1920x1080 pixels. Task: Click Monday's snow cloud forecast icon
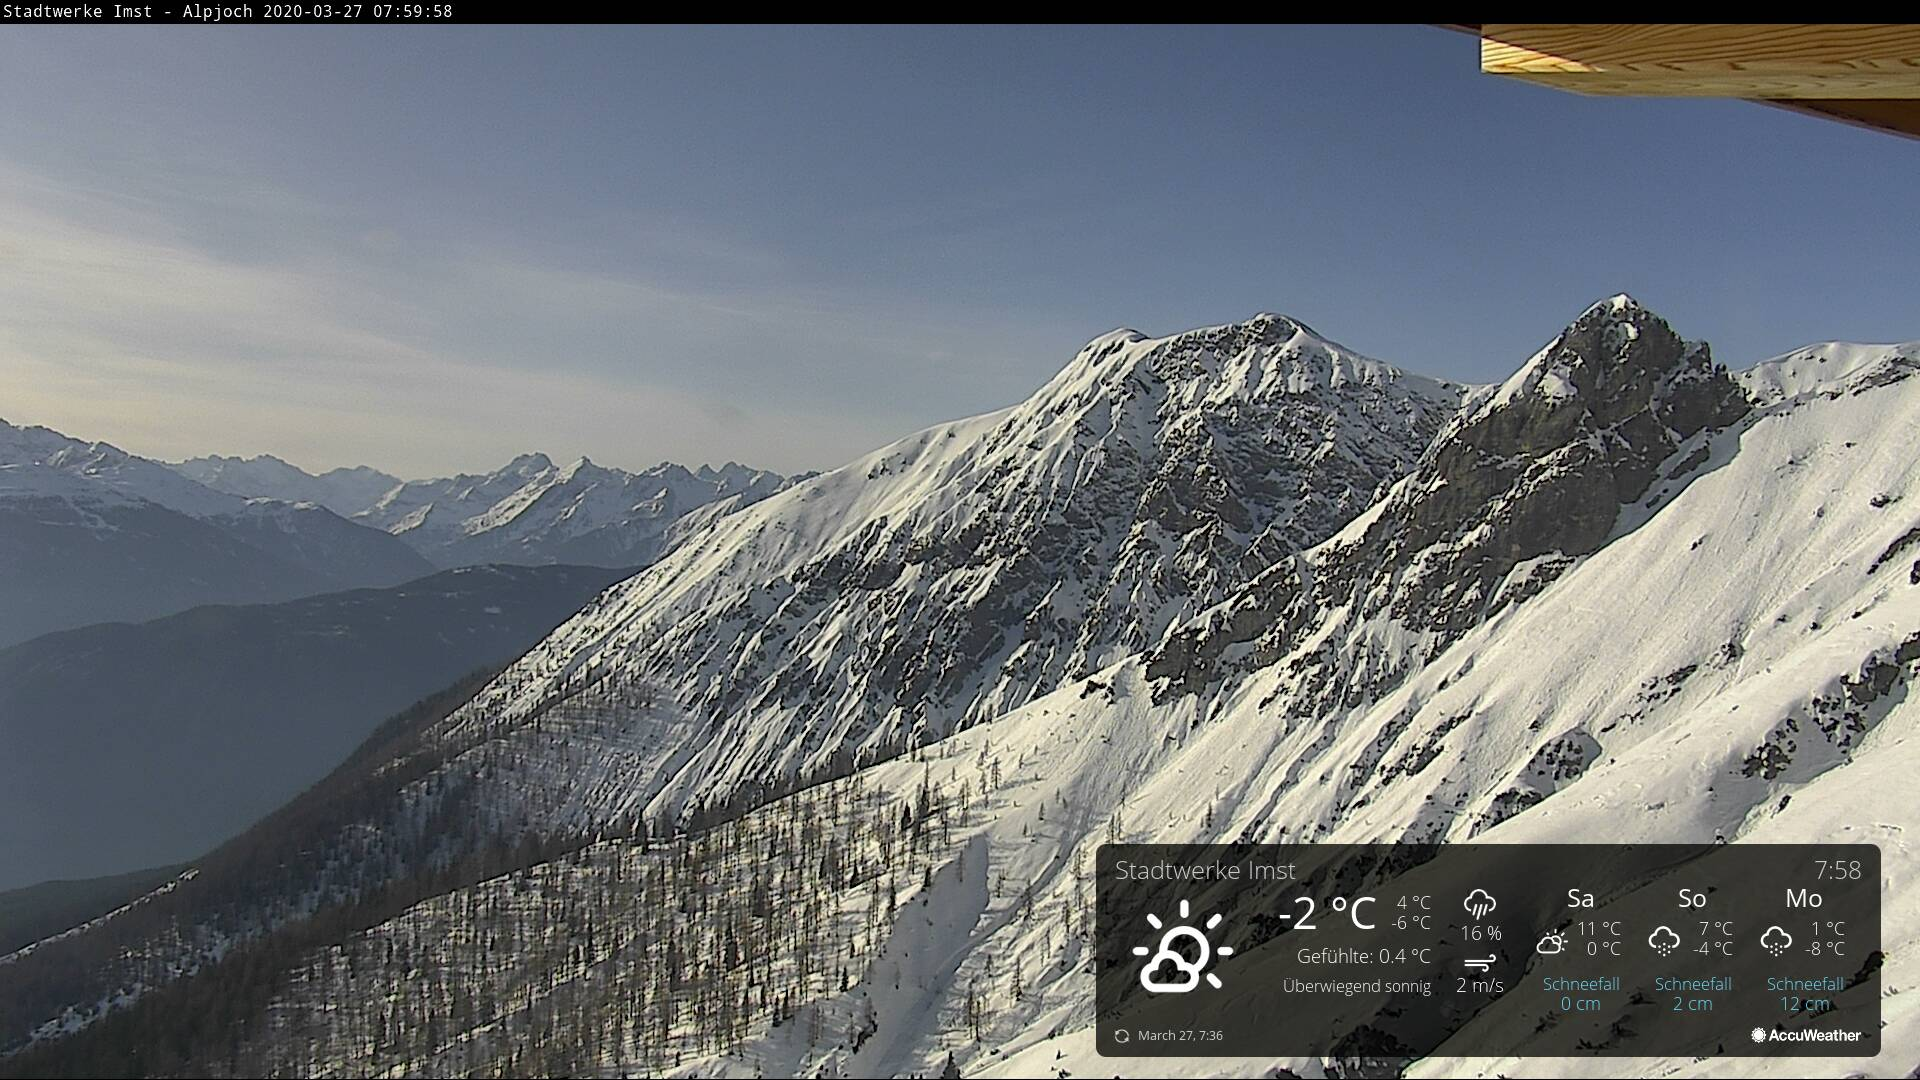tap(1776, 941)
